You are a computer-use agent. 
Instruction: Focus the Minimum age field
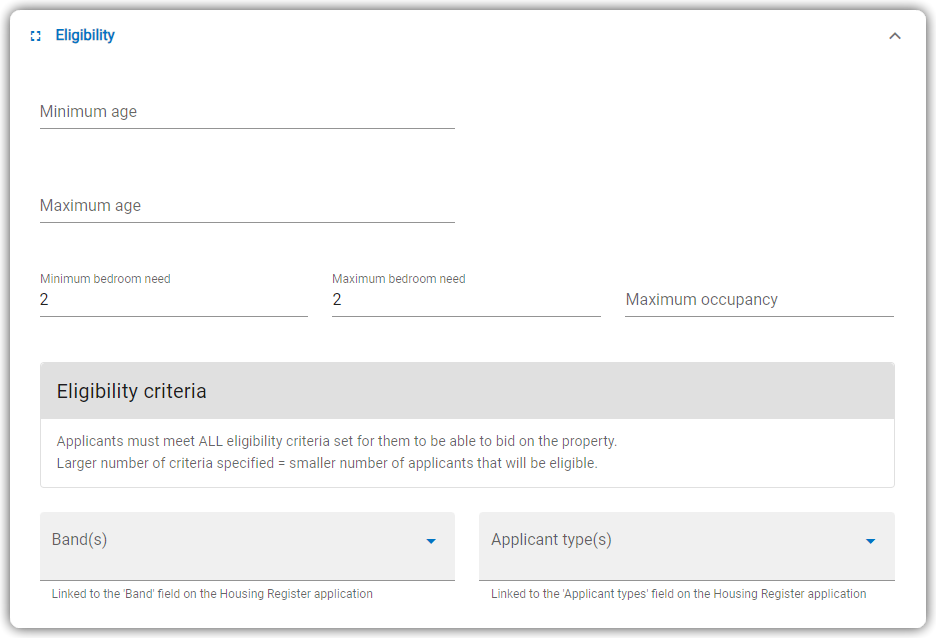[x=247, y=112]
